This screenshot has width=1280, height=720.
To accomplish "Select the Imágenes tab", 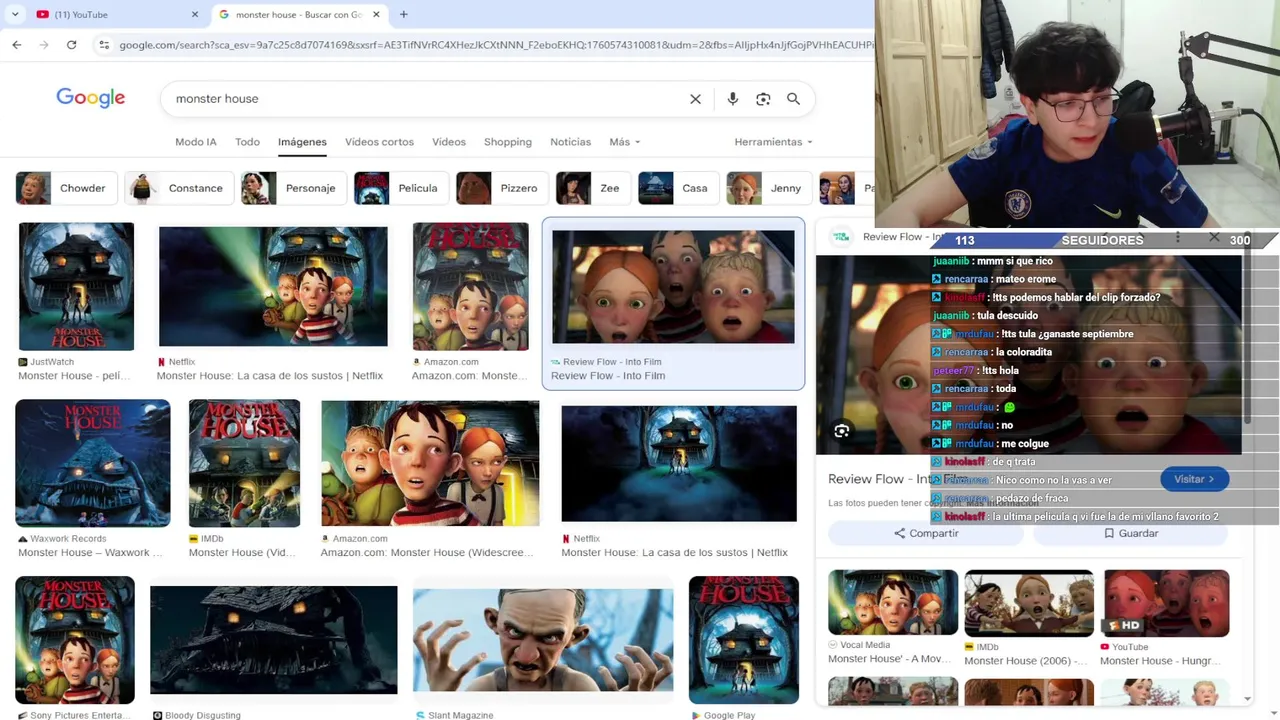I will tap(302, 142).
